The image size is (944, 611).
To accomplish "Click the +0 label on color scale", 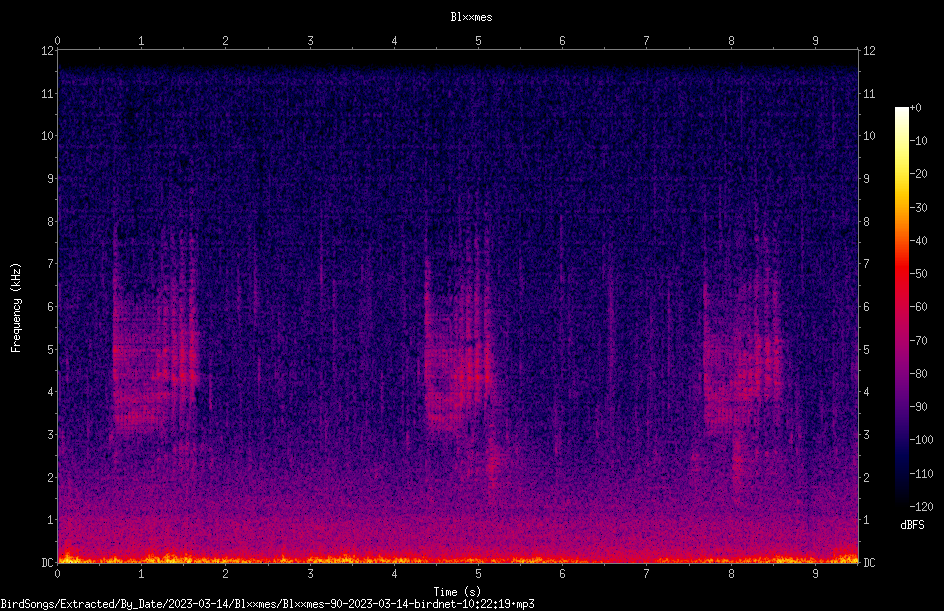I will pos(915,108).
